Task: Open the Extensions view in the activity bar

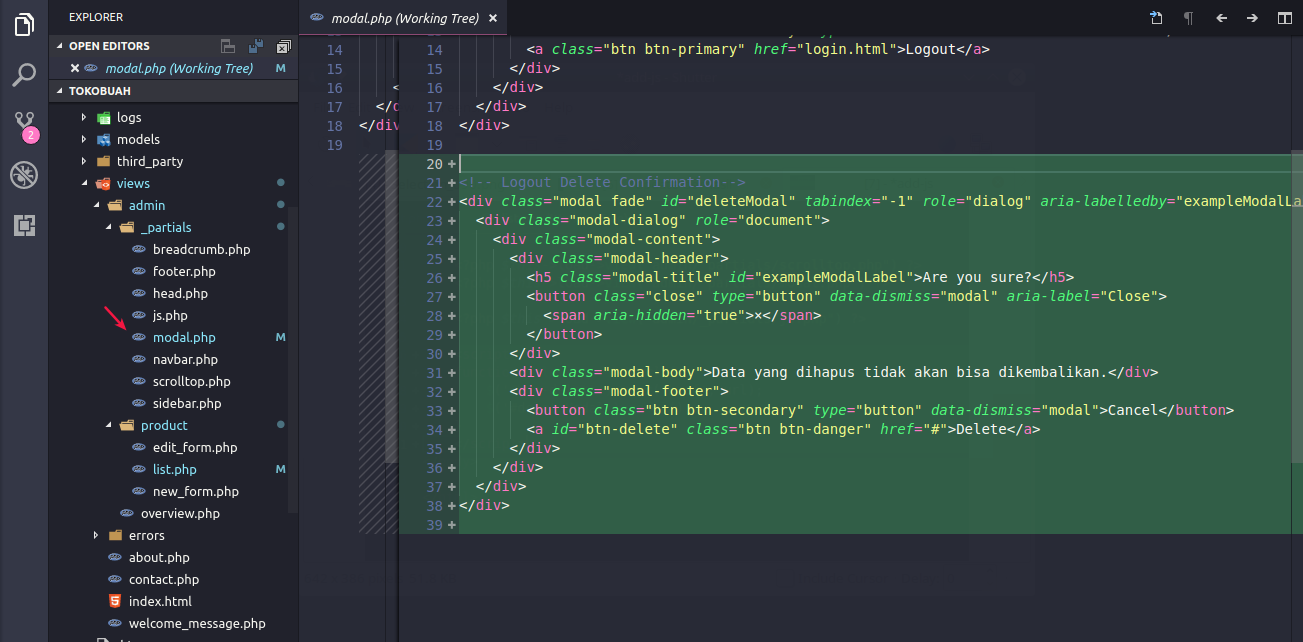Action: coord(24,225)
